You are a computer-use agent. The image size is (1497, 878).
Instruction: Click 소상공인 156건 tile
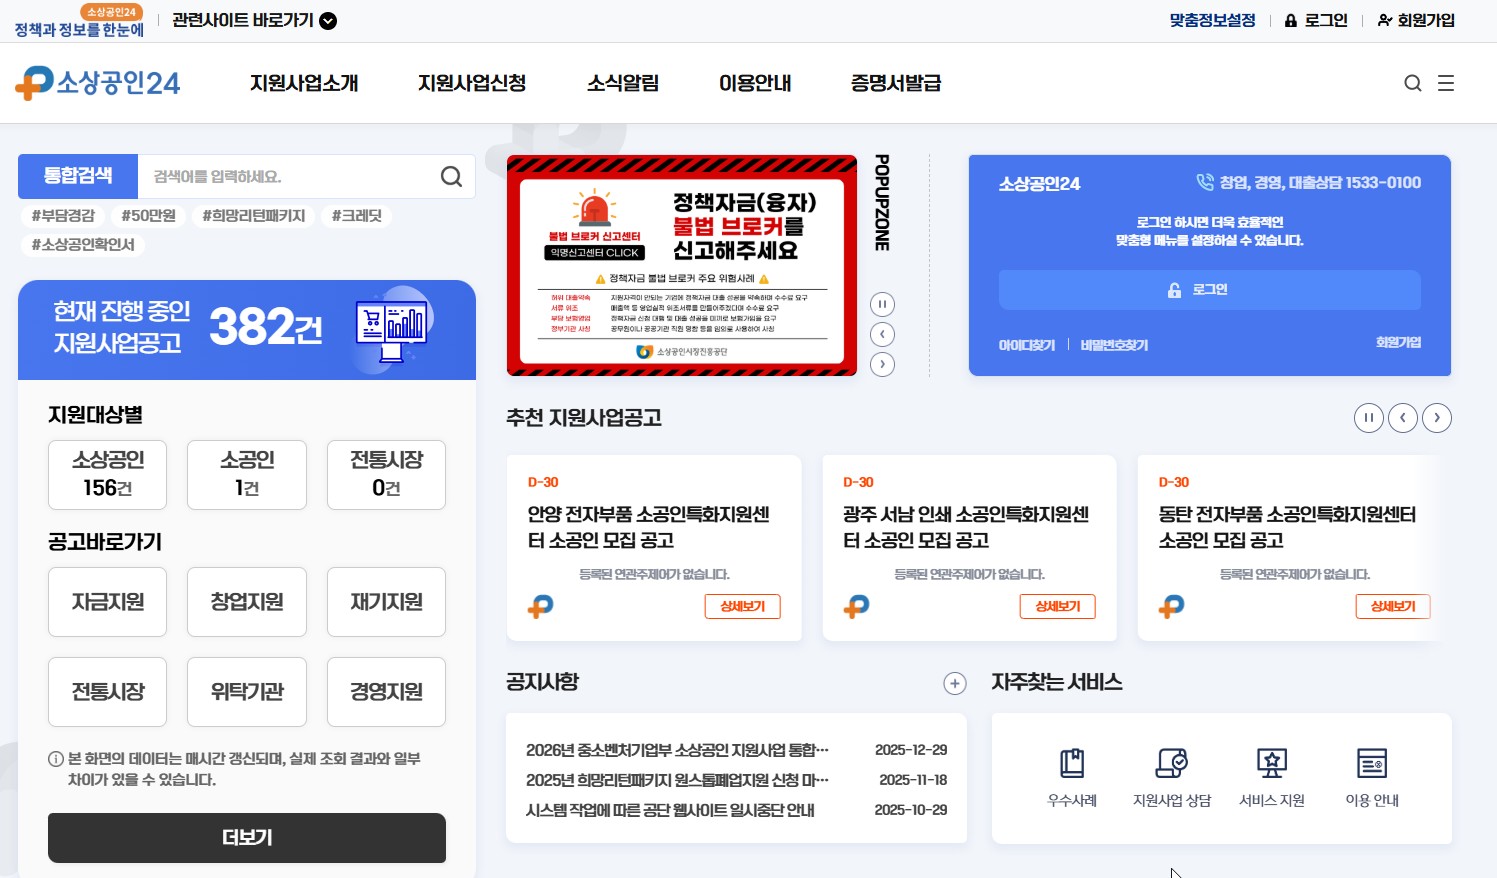click(x=108, y=475)
